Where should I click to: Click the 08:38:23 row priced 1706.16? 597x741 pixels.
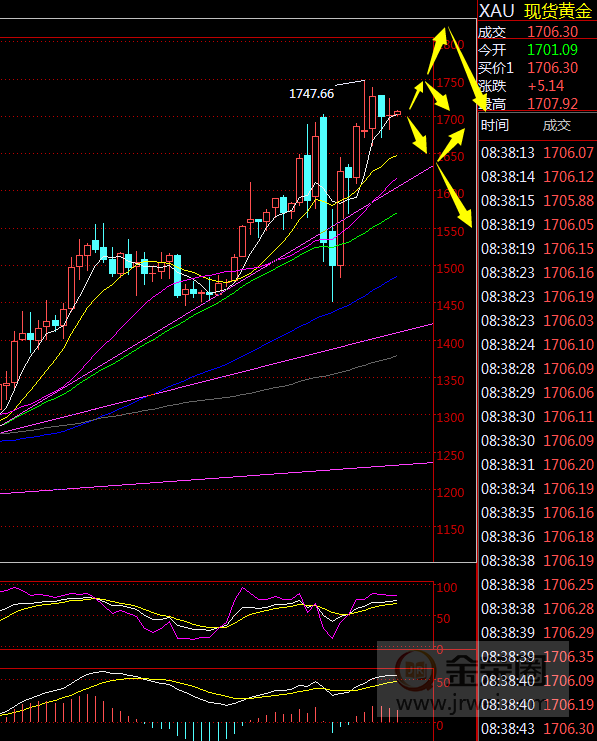[537, 273]
